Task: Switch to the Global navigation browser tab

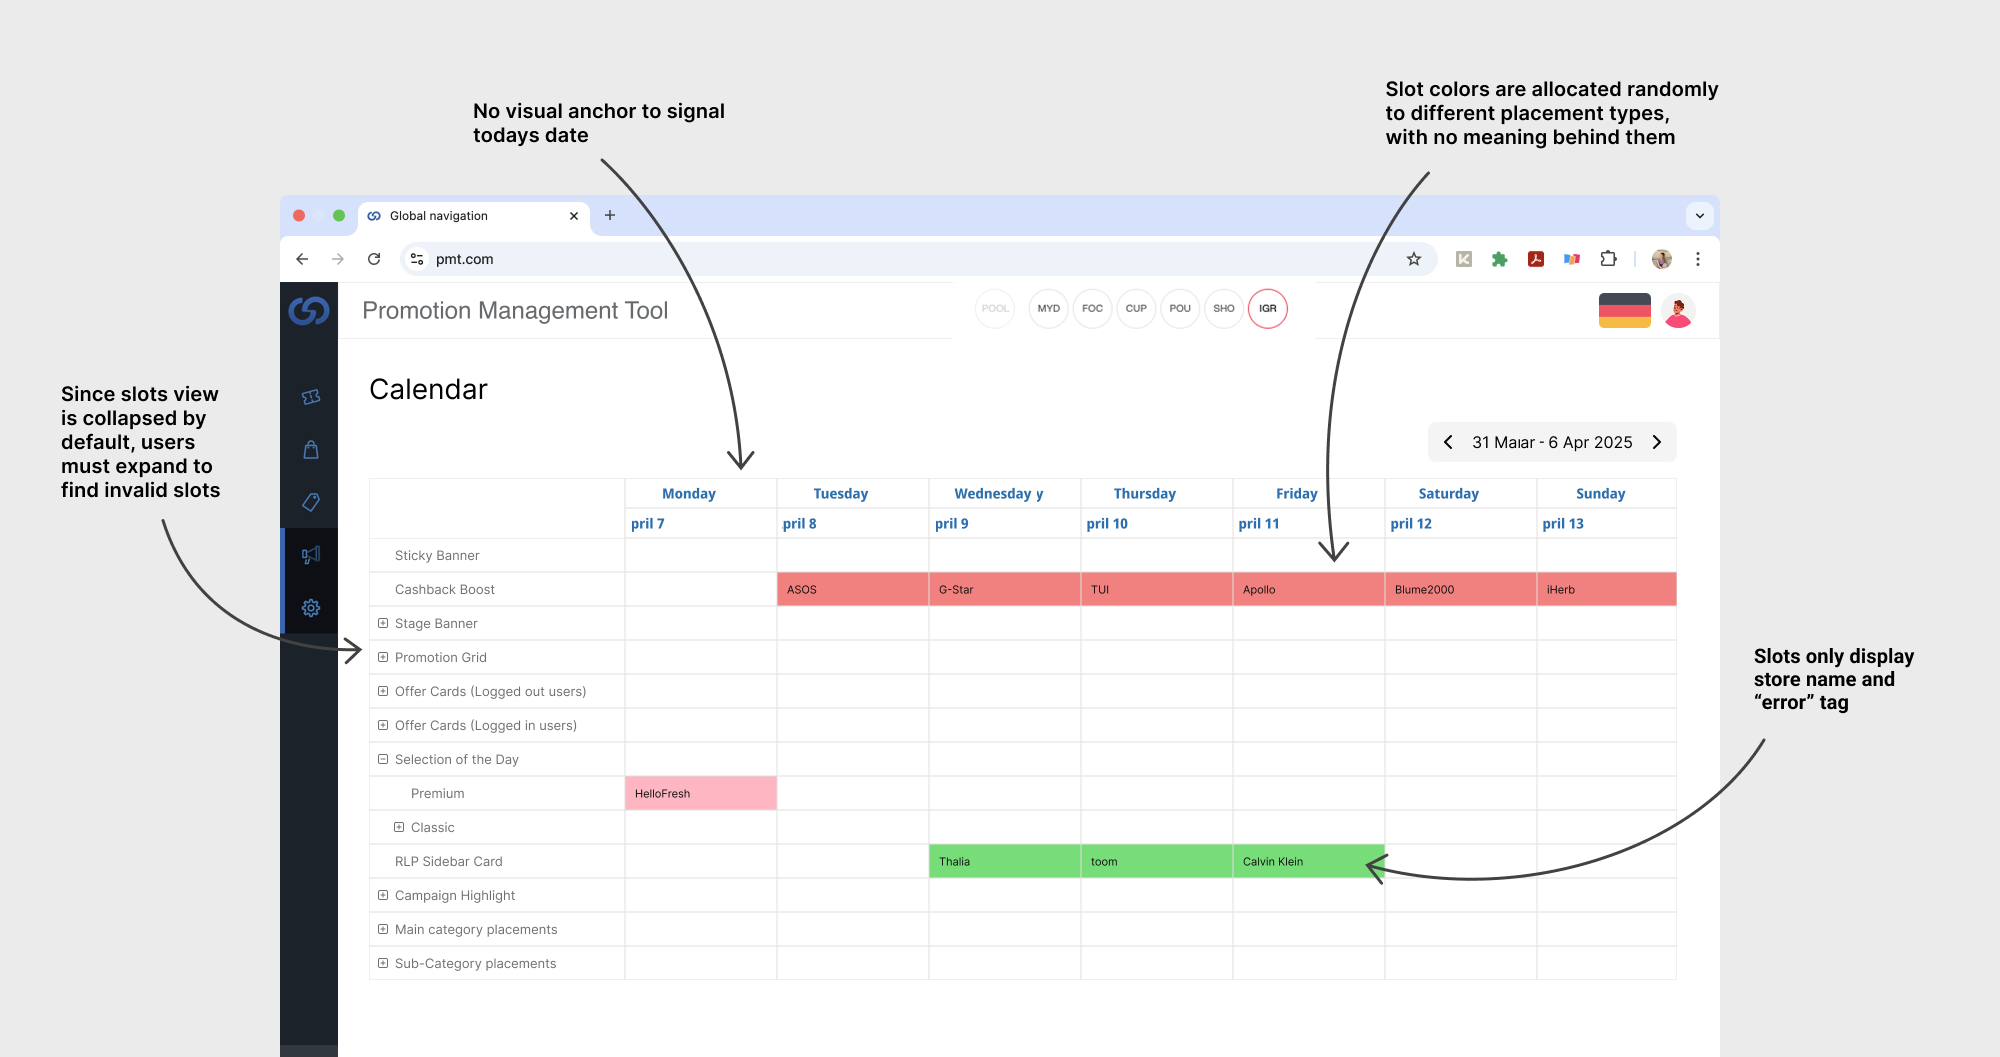Action: [474, 216]
